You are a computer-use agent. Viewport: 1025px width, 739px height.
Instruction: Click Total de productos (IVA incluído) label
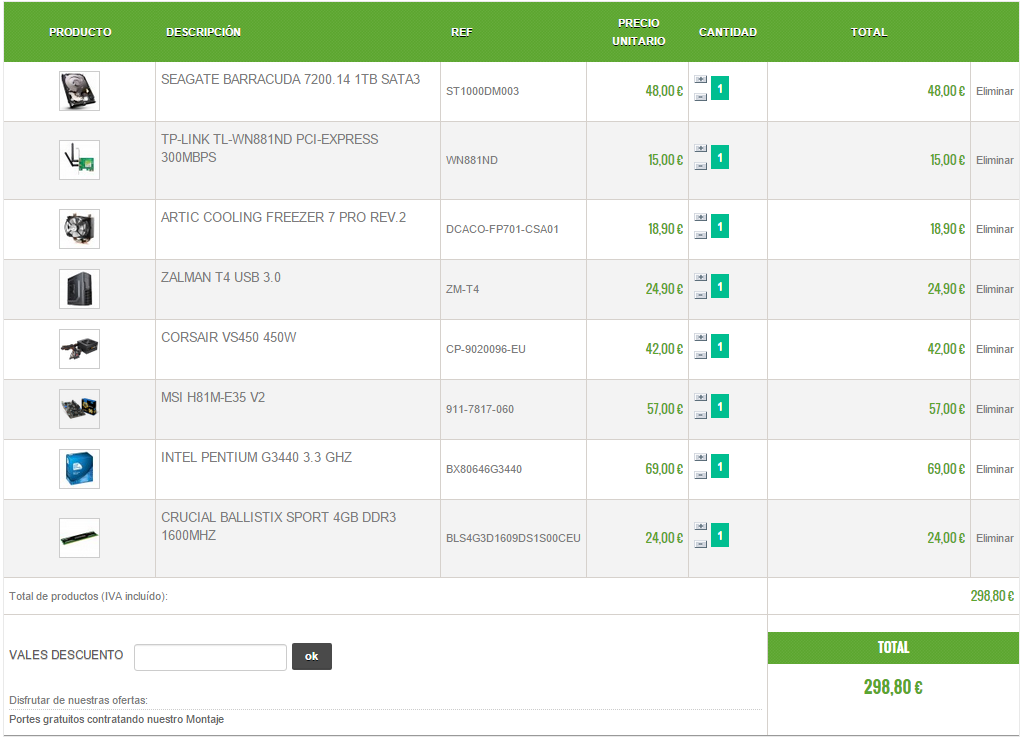[88, 596]
